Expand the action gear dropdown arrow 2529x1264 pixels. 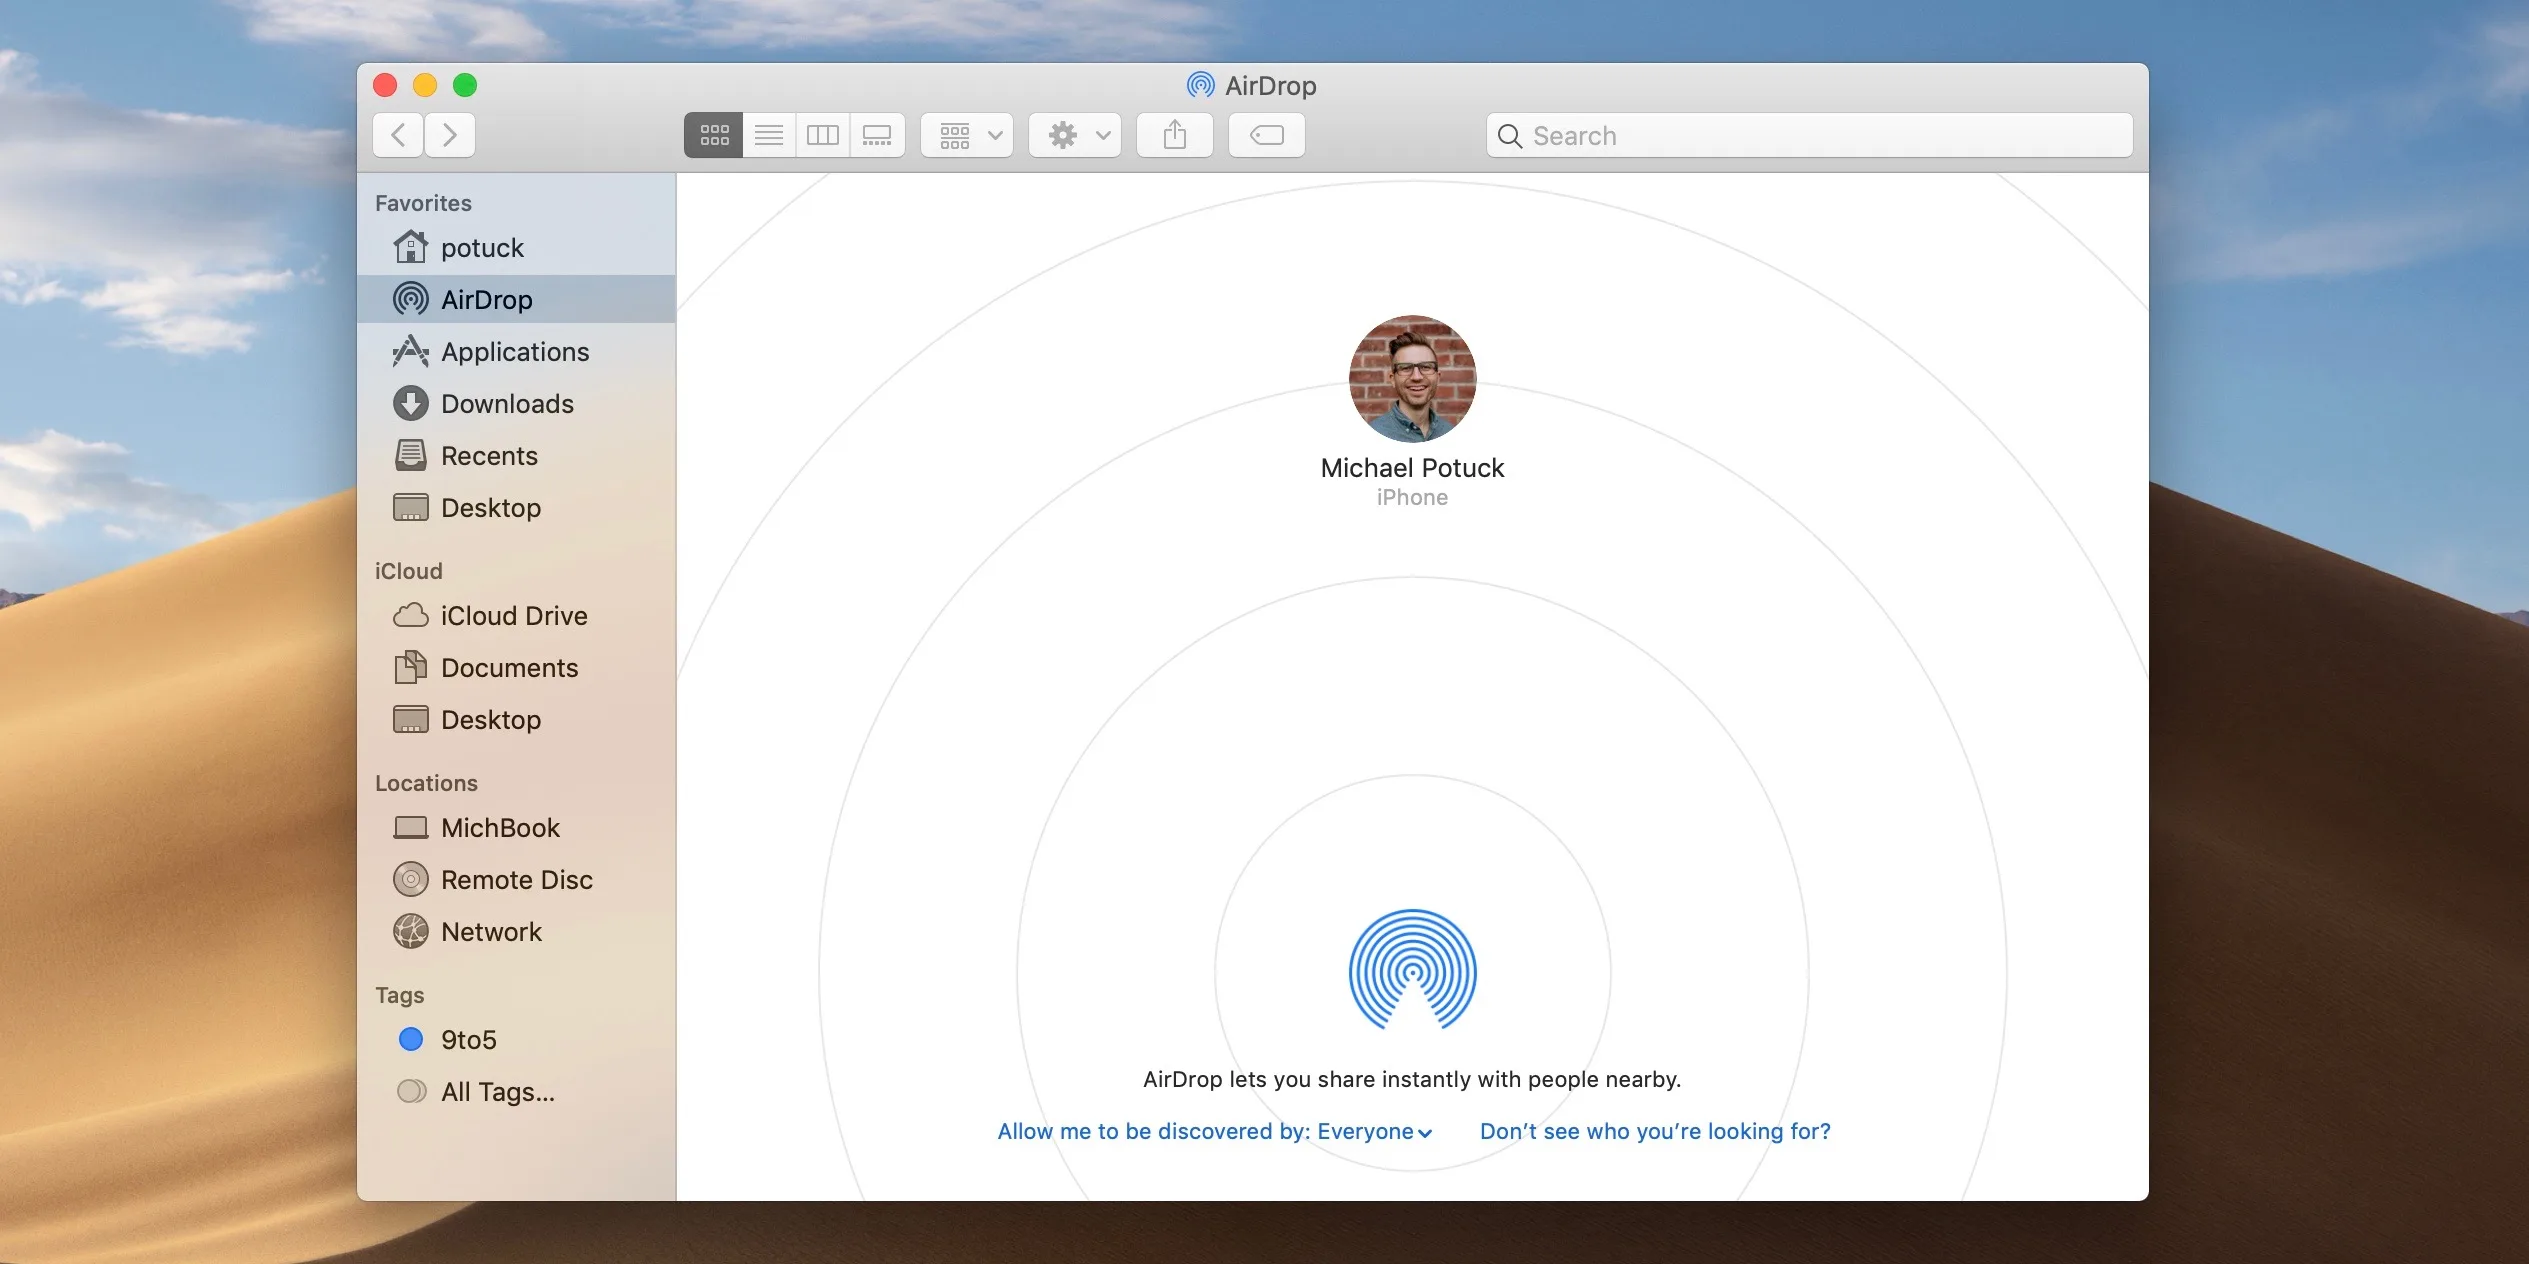click(x=1102, y=135)
